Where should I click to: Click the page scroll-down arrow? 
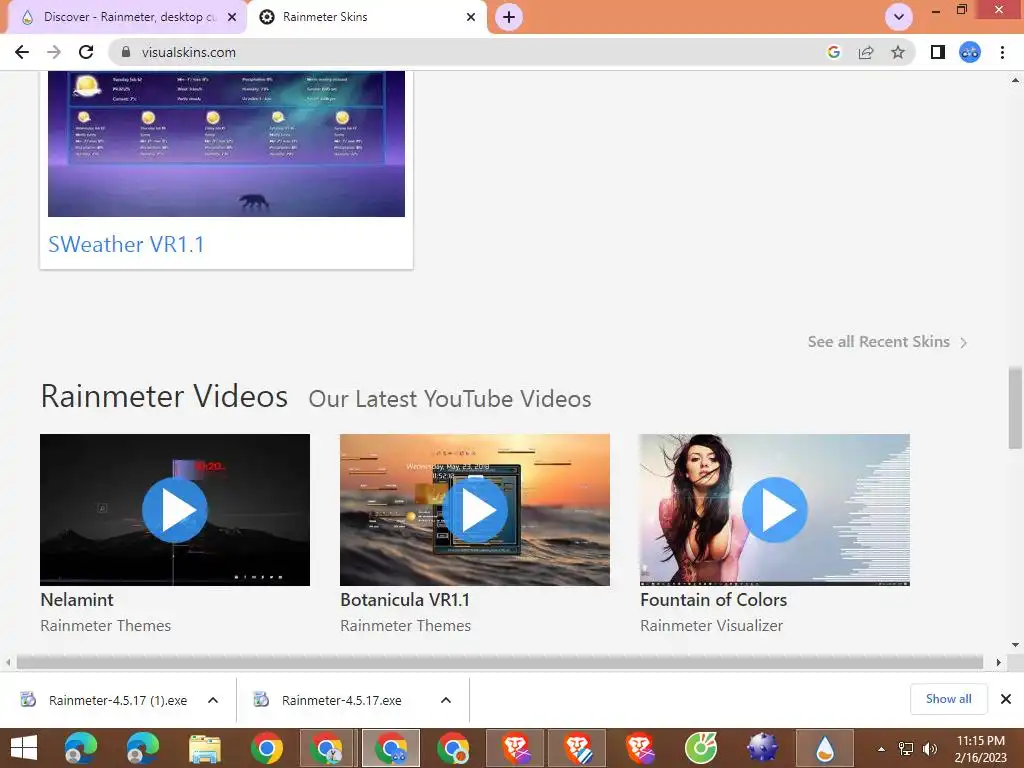[x=1015, y=645]
